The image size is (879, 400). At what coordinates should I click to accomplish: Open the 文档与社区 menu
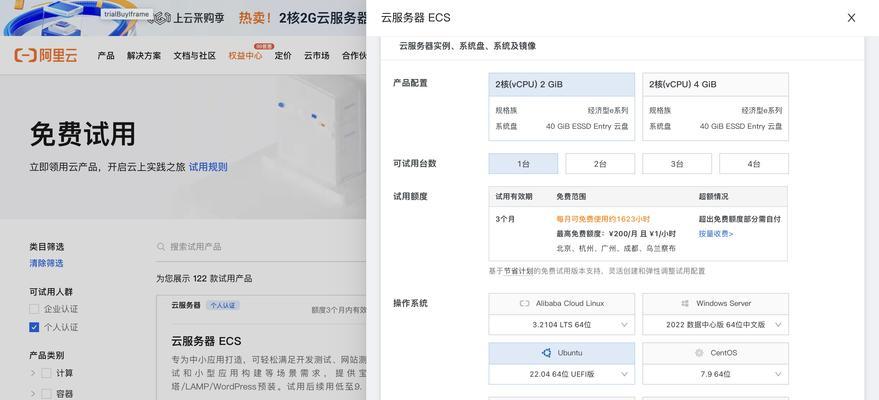click(195, 55)
